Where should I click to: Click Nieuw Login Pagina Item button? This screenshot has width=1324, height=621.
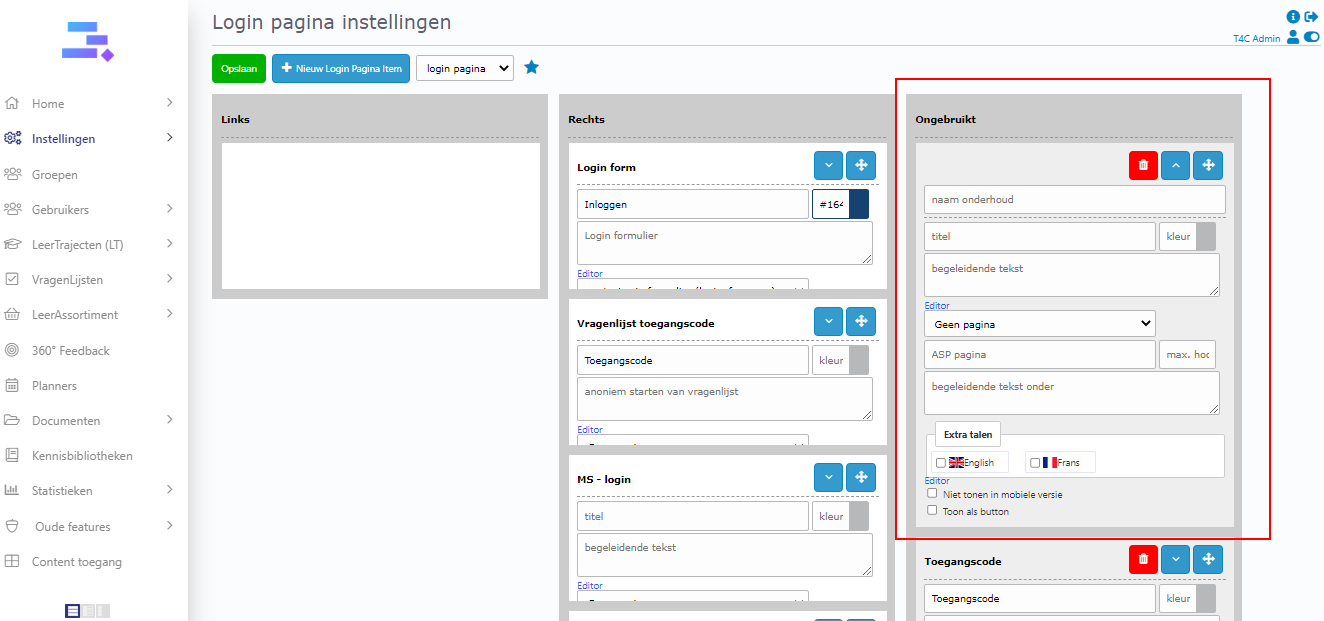tap(340, 68)
